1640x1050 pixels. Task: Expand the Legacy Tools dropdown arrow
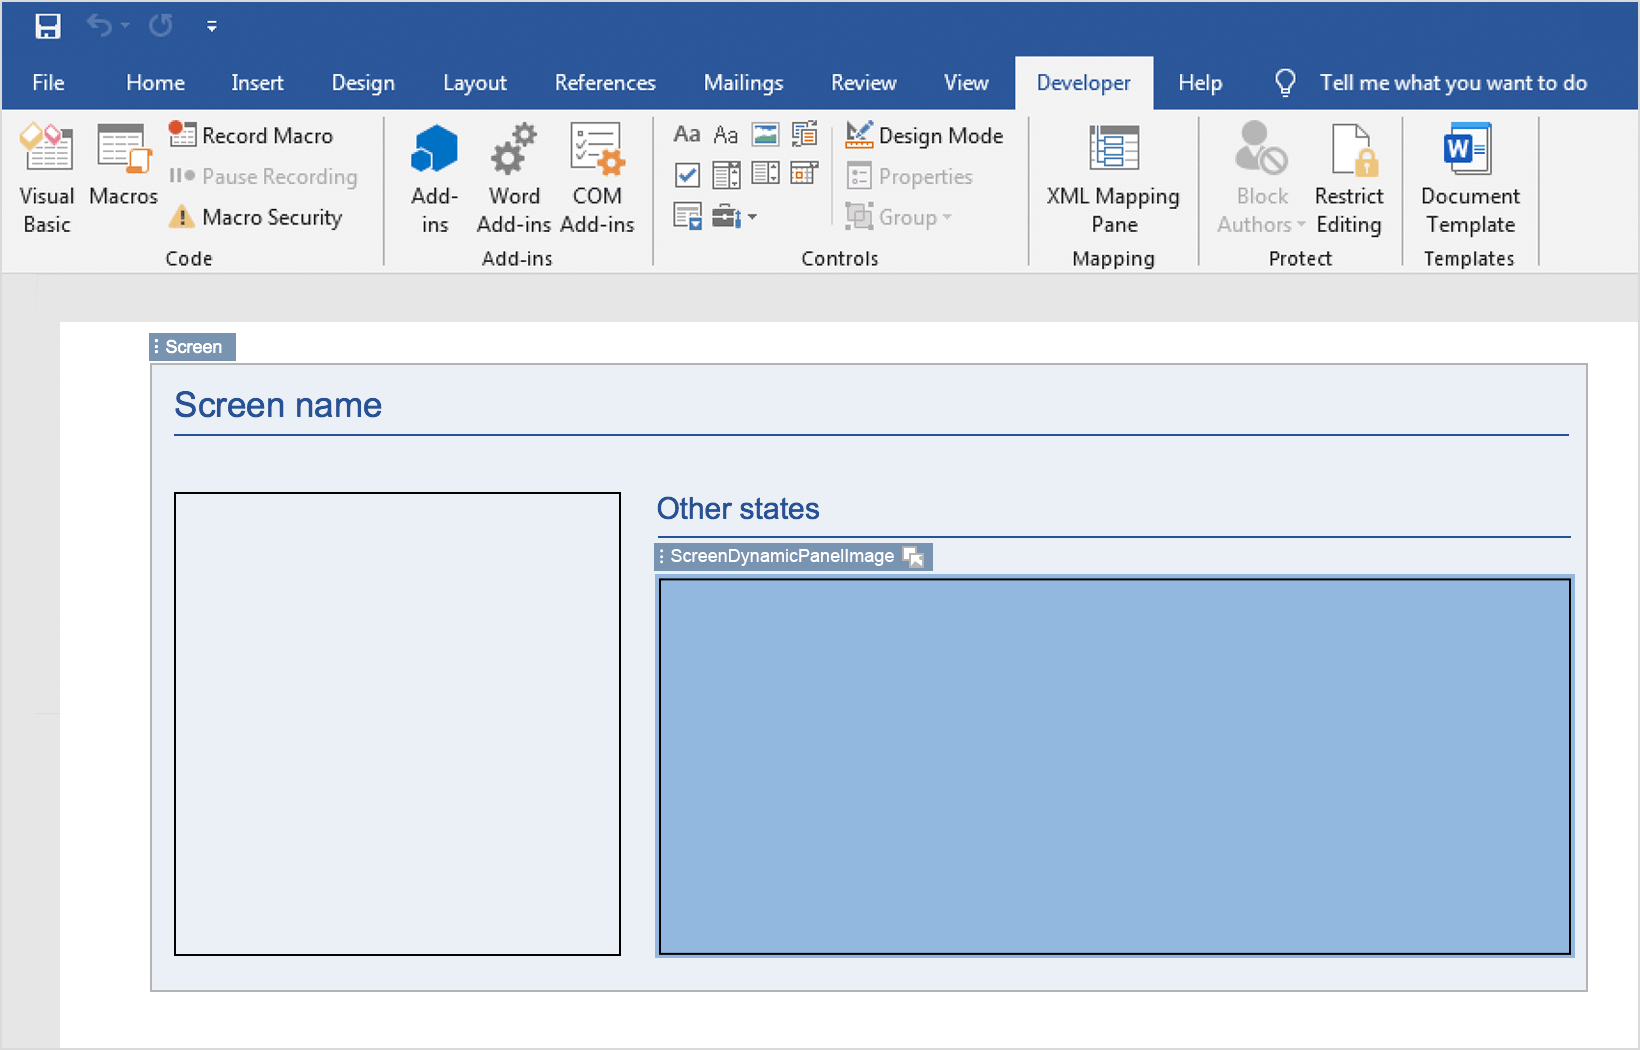753,217
